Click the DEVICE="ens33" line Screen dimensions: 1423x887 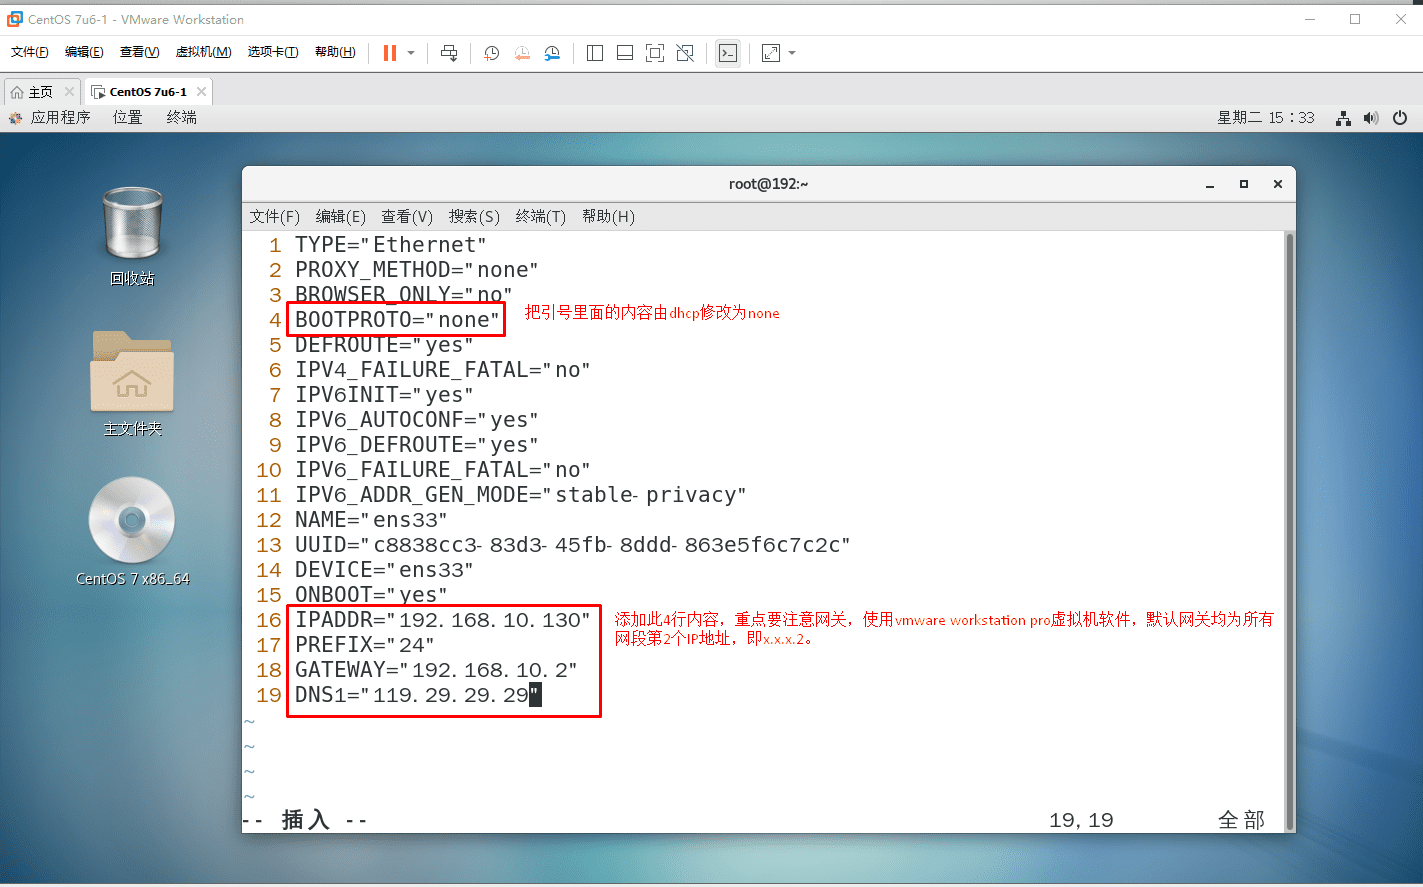click(384, 570)
